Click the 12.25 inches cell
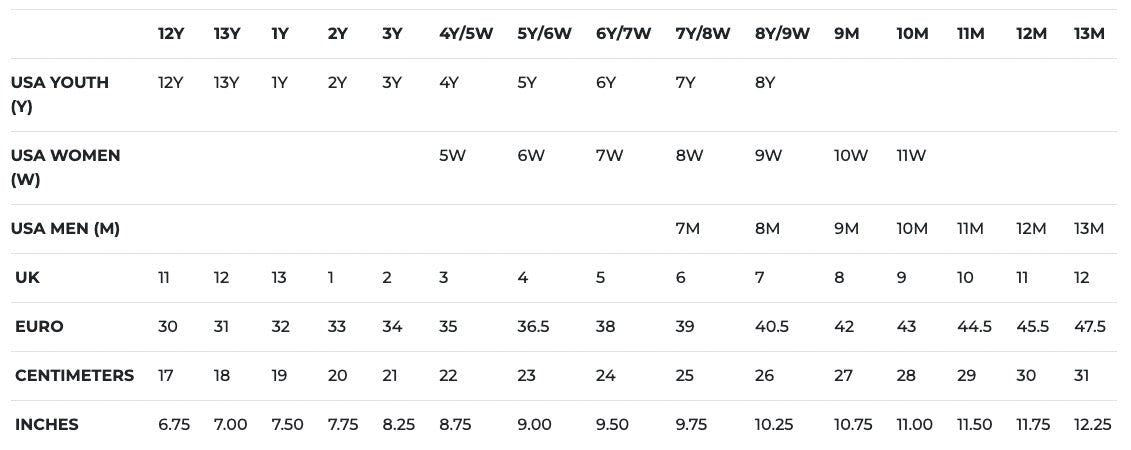Viewport: 1131px width, 450px height. [x=1092, y=425]
